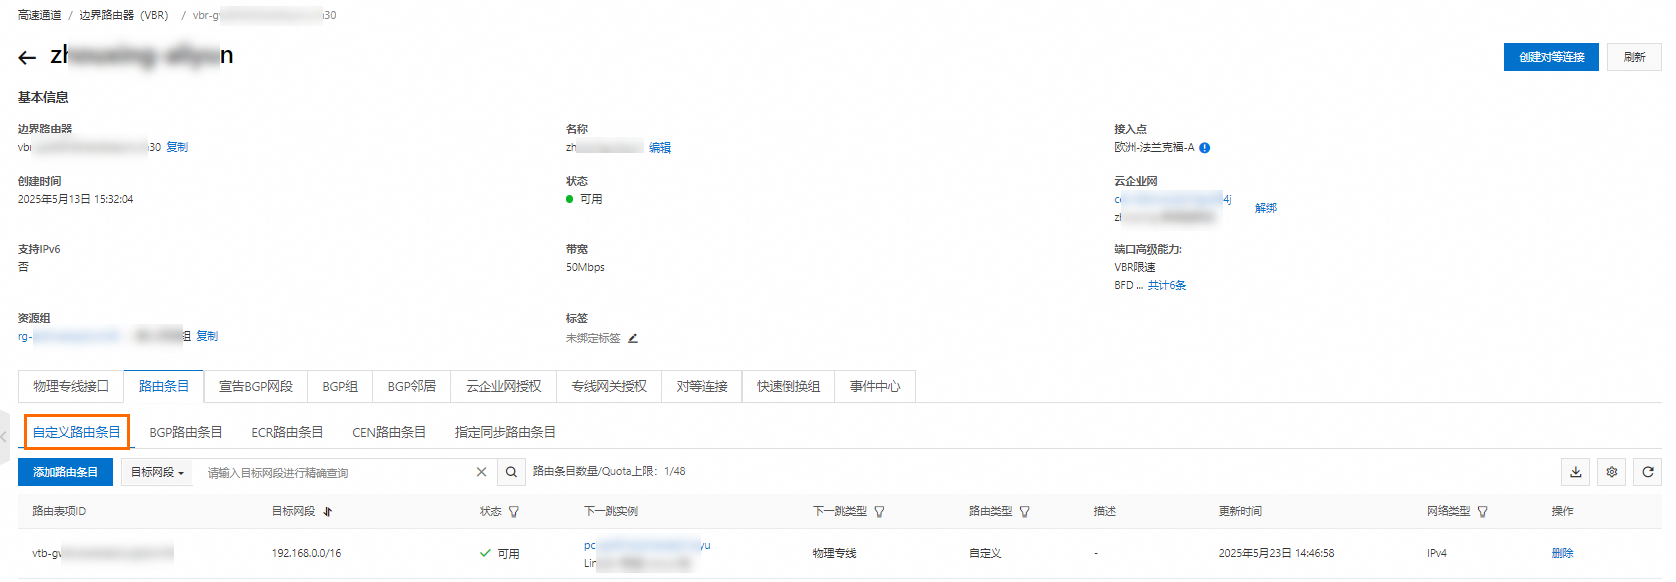The height and width of the screenshot is (582, 1676).
Task: Select the 路由条目 tab
Action: pos(164,386)
